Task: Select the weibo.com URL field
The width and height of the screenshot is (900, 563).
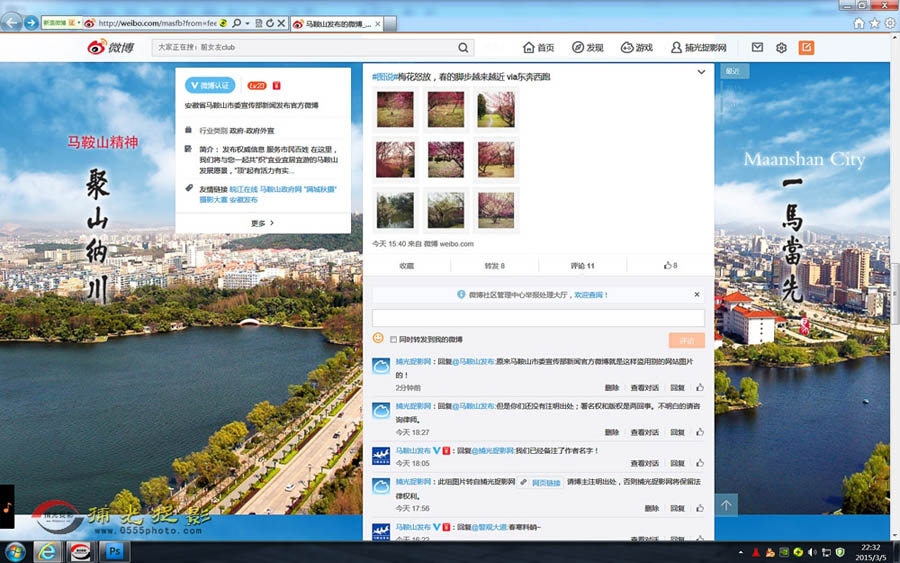Action: (157, 24)
